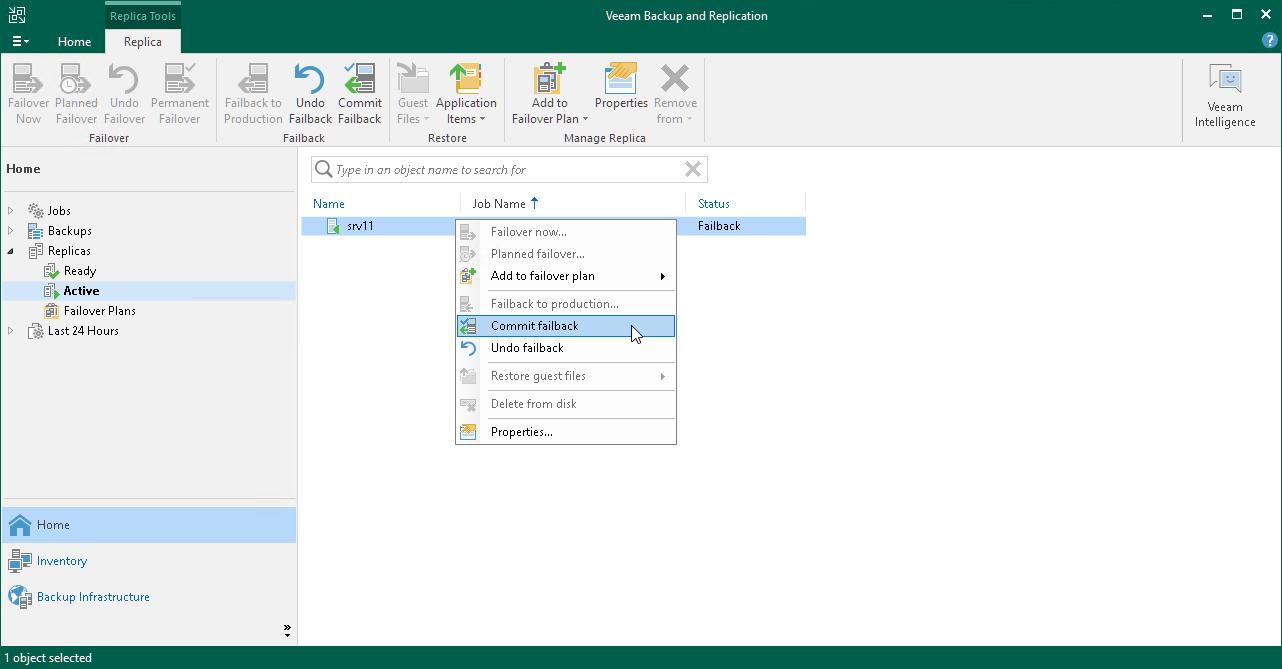1282x669 pixels.
Task: Switch to the Home navigation view
Action: click(x=148, y=525)
